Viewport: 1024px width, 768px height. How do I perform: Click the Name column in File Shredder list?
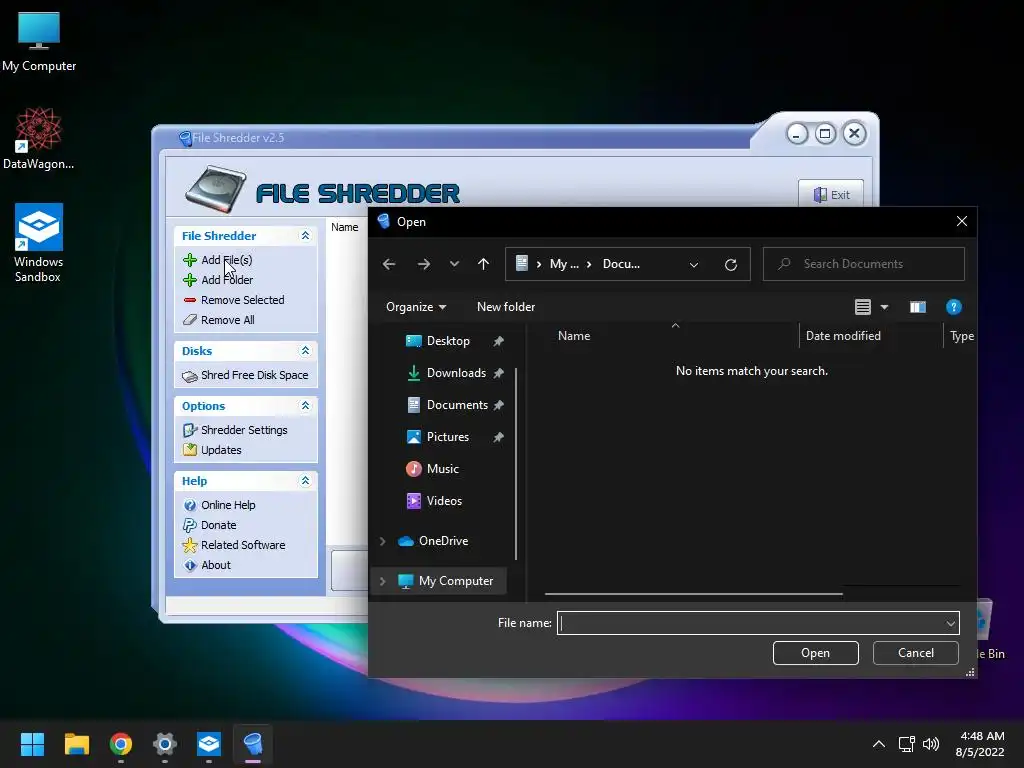coord(344,227)
